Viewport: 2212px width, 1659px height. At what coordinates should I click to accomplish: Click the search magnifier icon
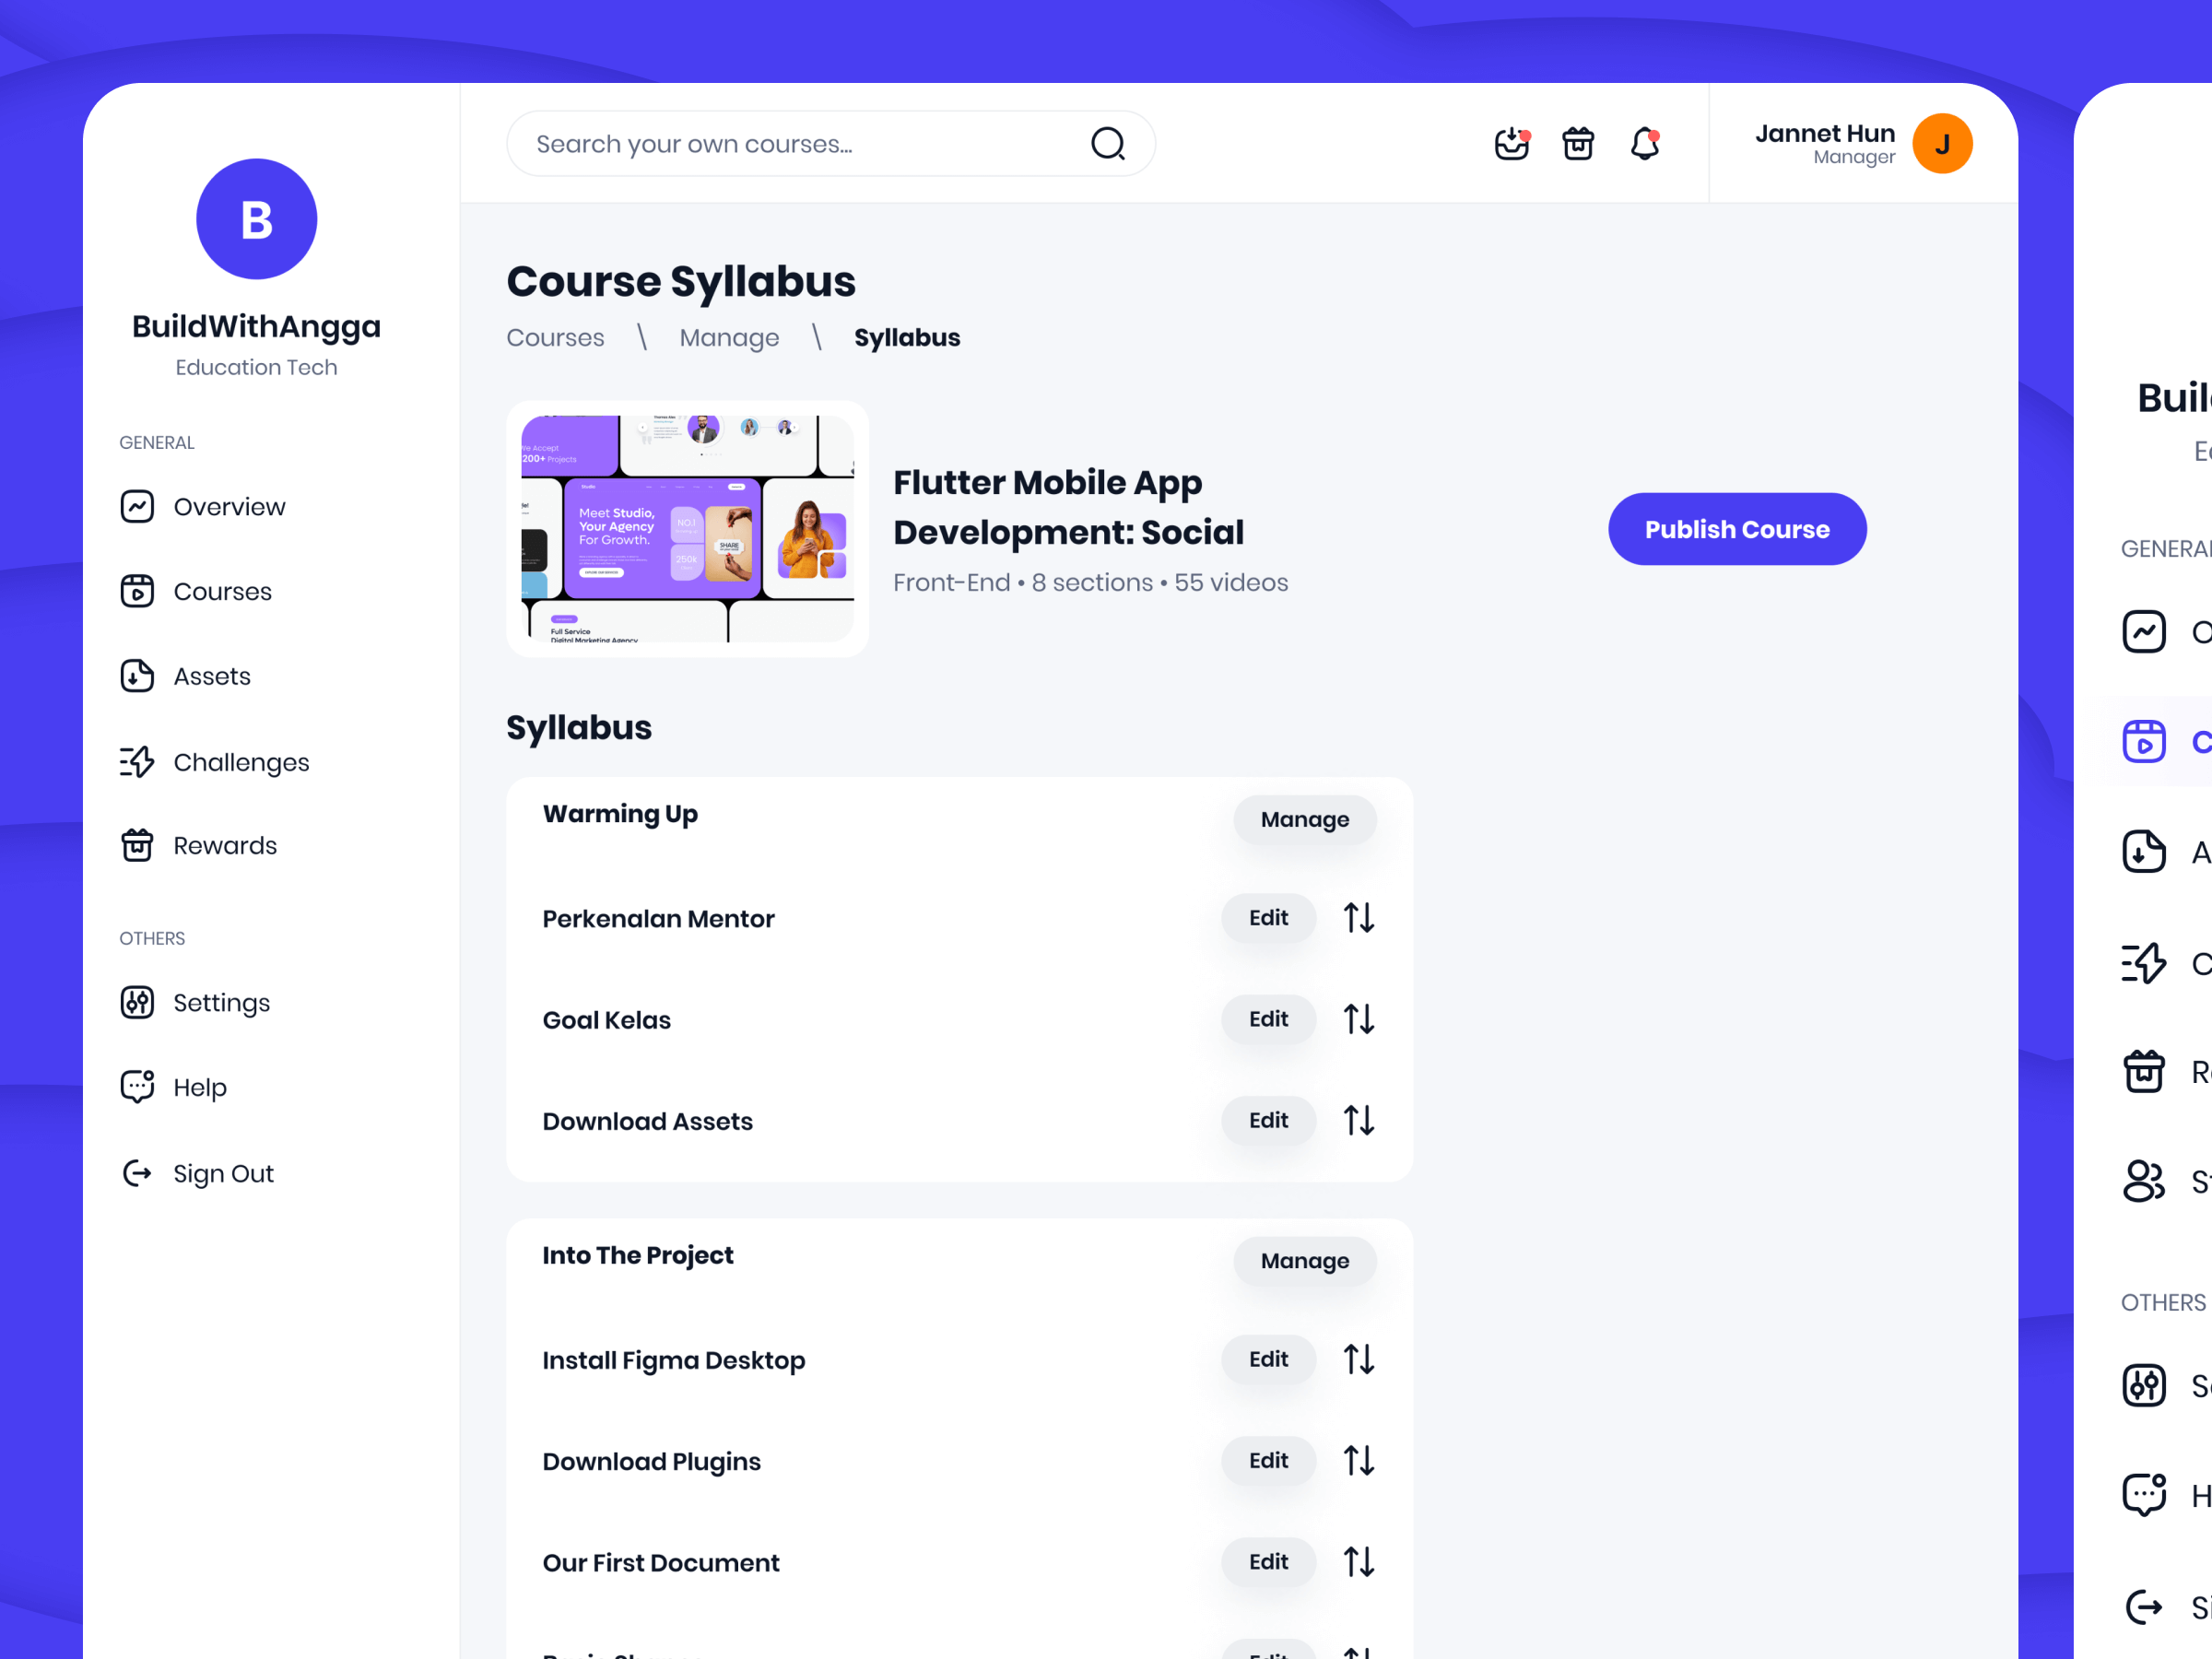point(1107,144)
